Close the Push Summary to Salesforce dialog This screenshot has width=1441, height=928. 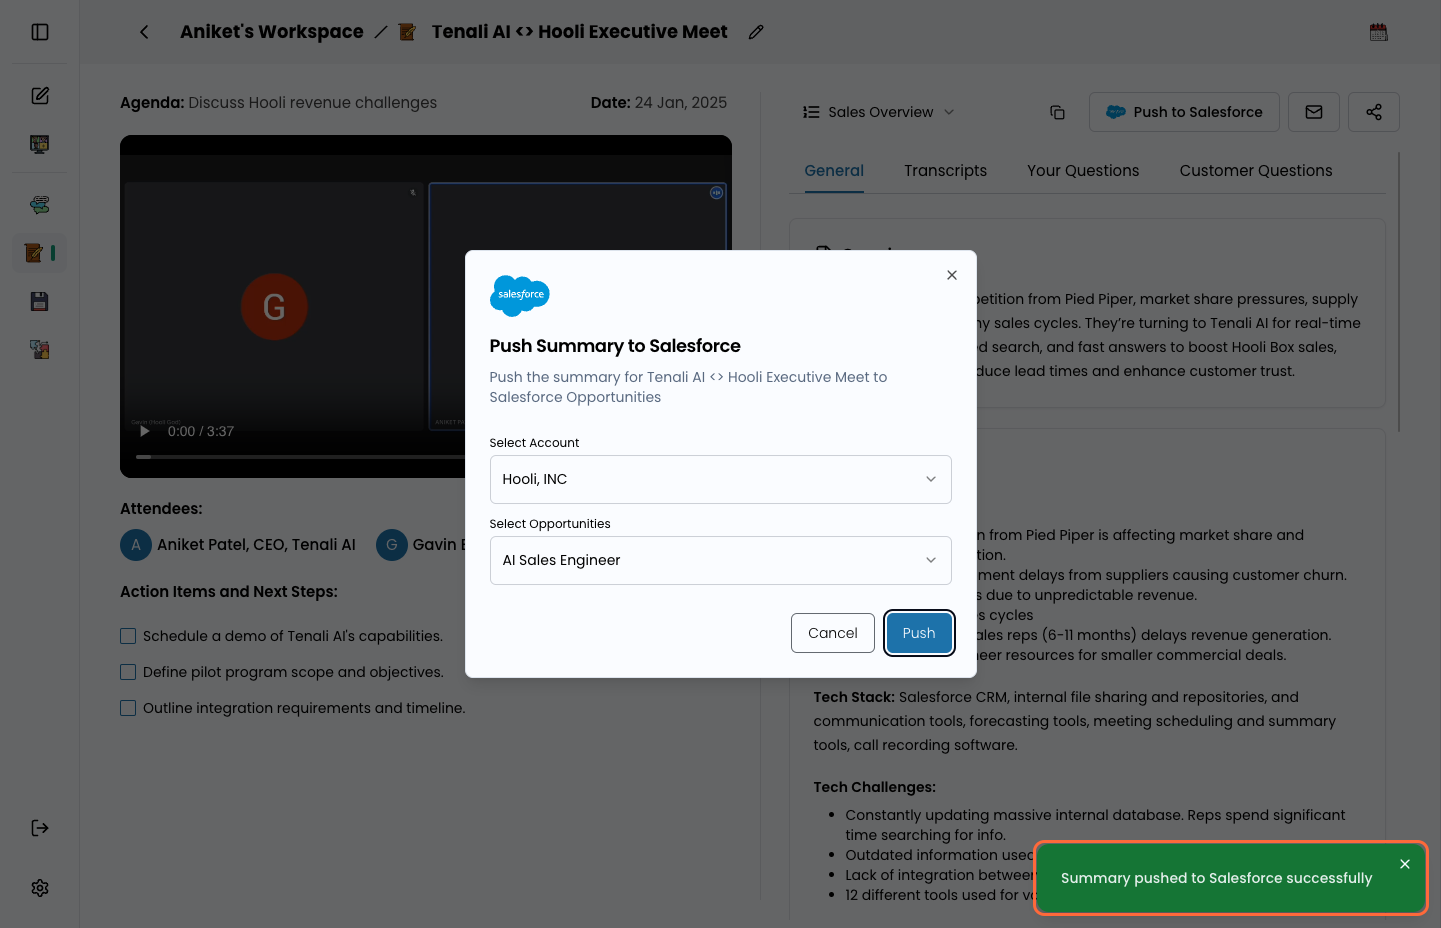pos(952,275)
